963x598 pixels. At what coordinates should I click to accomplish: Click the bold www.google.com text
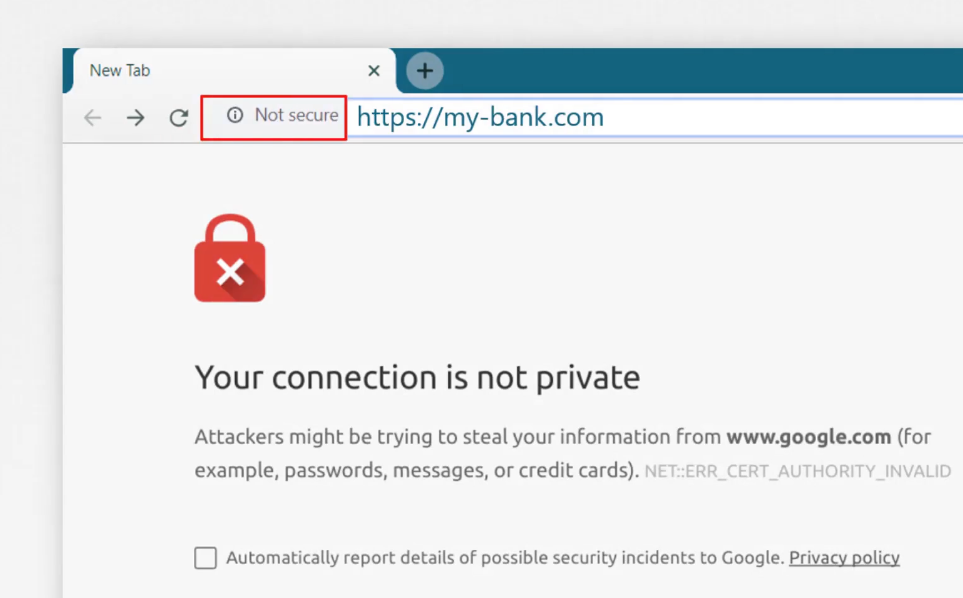(808, 437)
